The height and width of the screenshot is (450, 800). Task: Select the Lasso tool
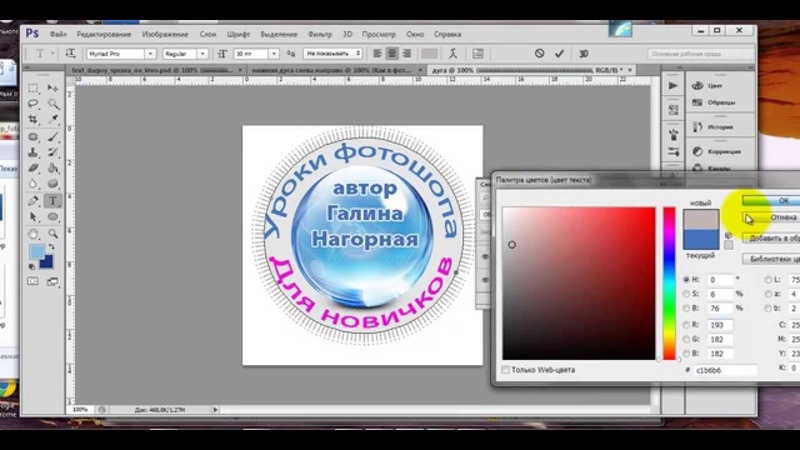pyautogui.click(x=33, y=104)
